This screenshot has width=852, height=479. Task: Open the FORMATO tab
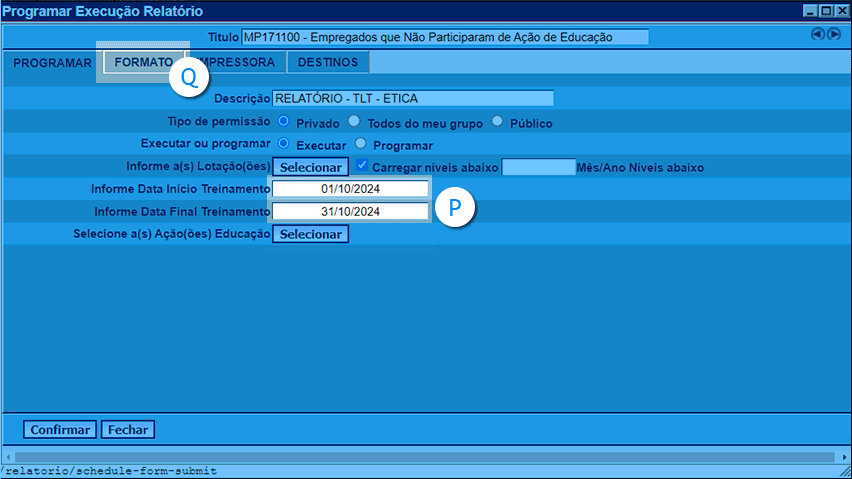143,62
